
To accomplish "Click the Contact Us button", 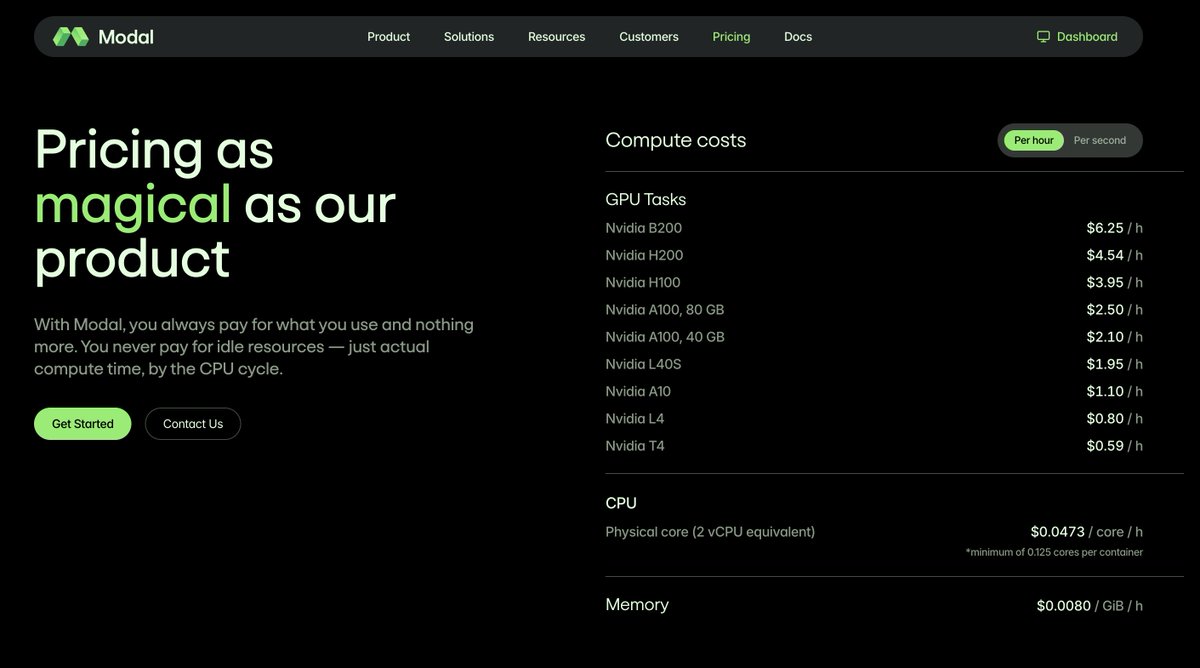I will [193, 424].
